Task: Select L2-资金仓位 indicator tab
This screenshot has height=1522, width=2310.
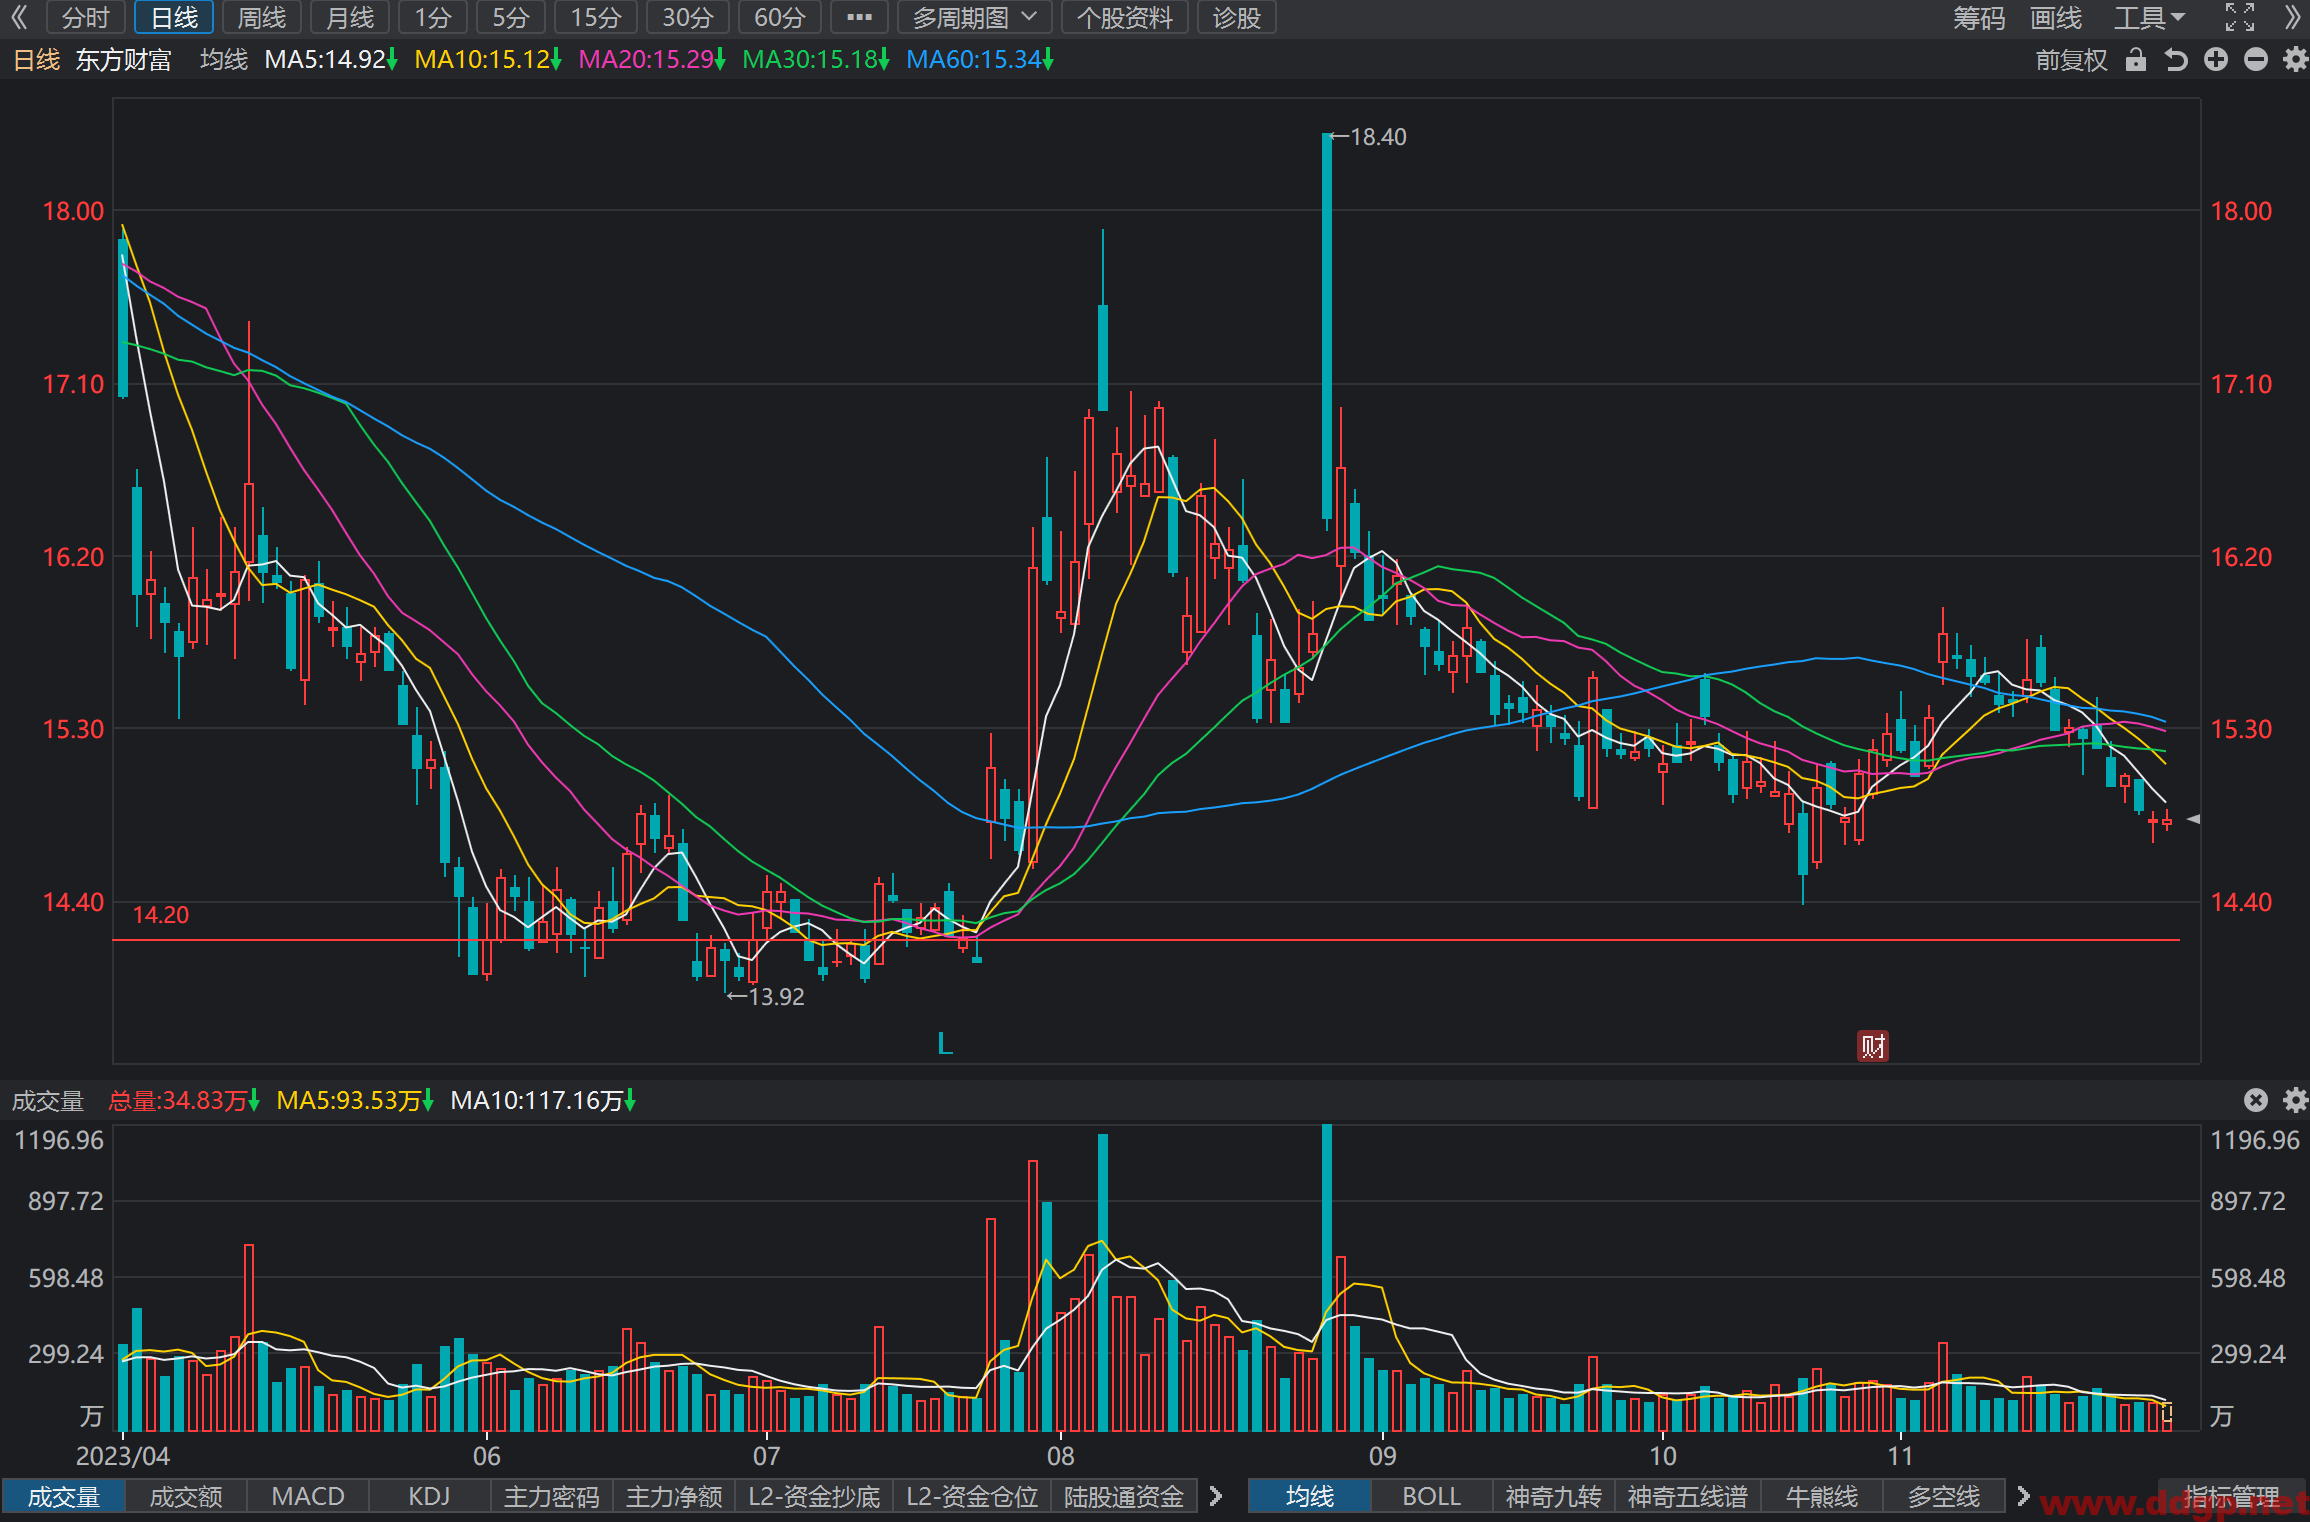Action: [x=972, y=1496]
